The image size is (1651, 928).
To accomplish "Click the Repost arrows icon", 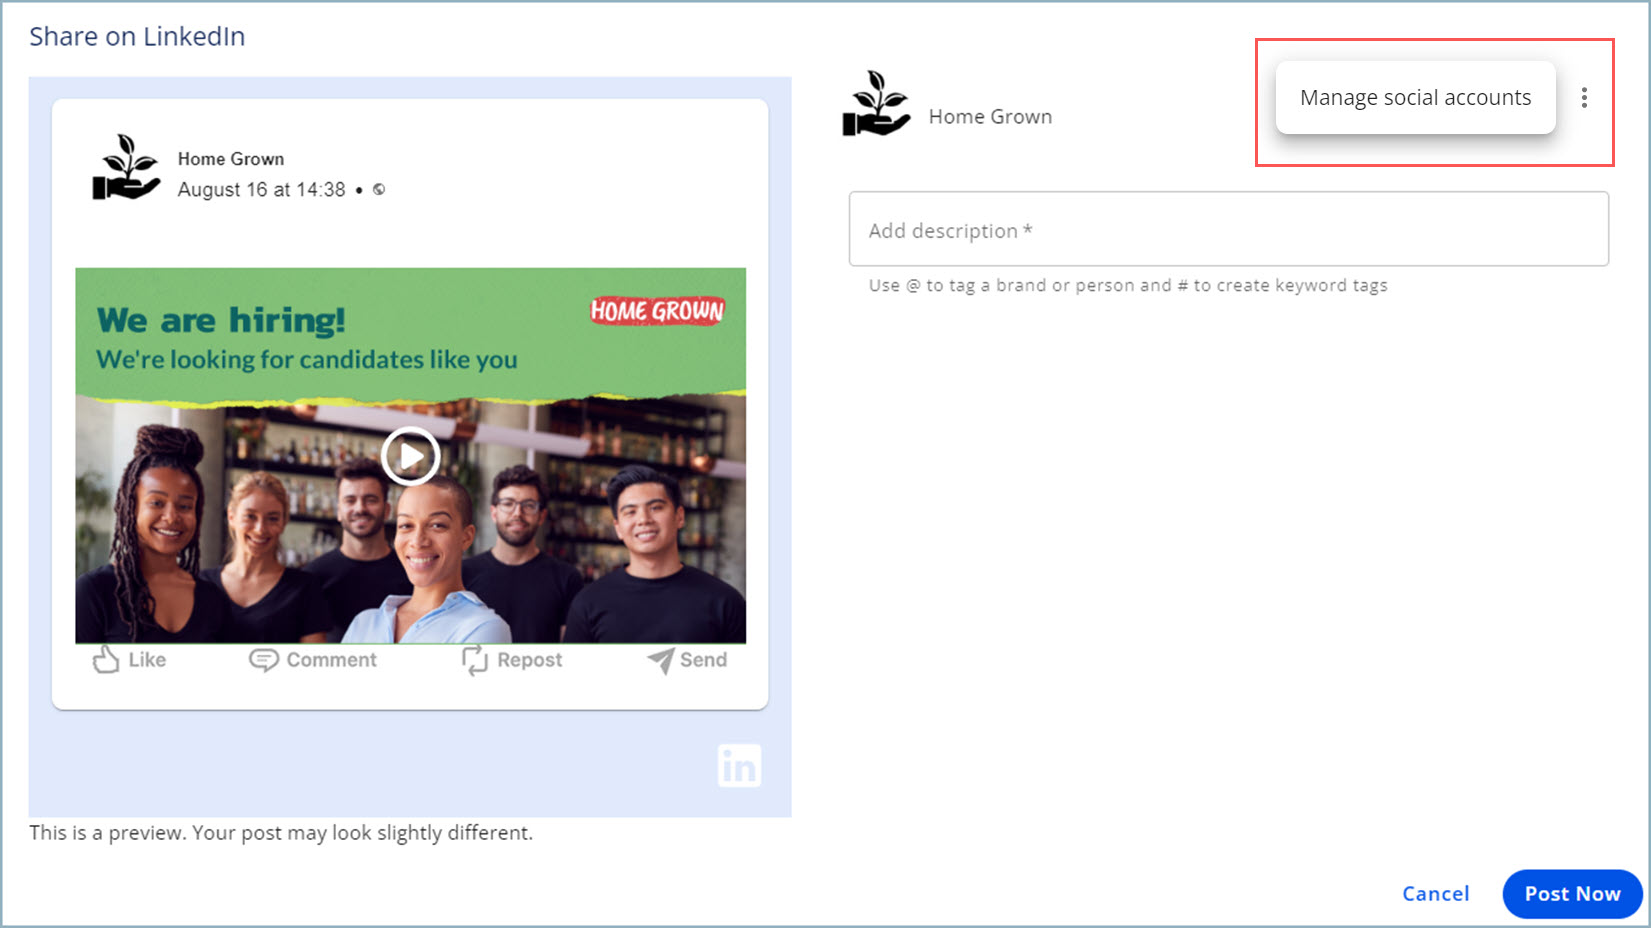I will click(475, 660).
